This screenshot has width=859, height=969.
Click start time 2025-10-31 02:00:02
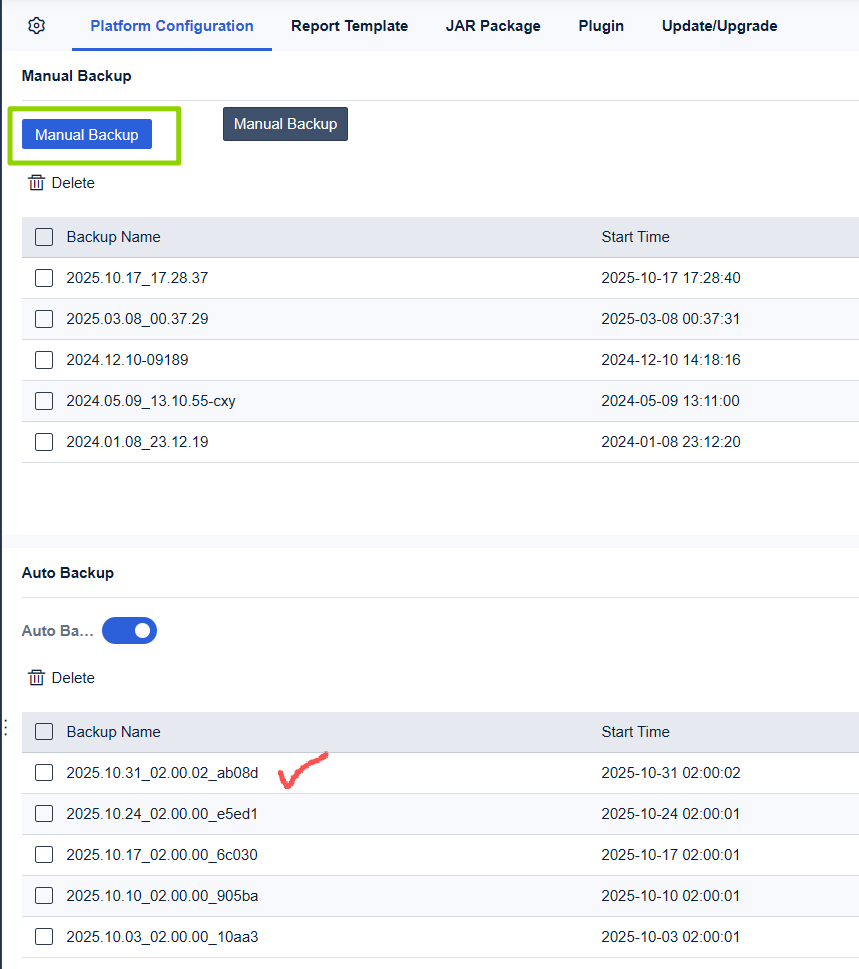(671, 772)
